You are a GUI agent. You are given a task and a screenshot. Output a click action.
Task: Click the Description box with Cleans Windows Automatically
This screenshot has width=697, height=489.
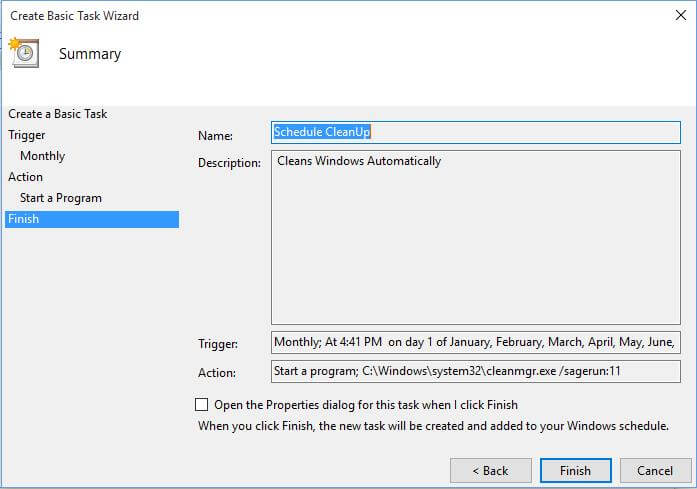(476, 237)
